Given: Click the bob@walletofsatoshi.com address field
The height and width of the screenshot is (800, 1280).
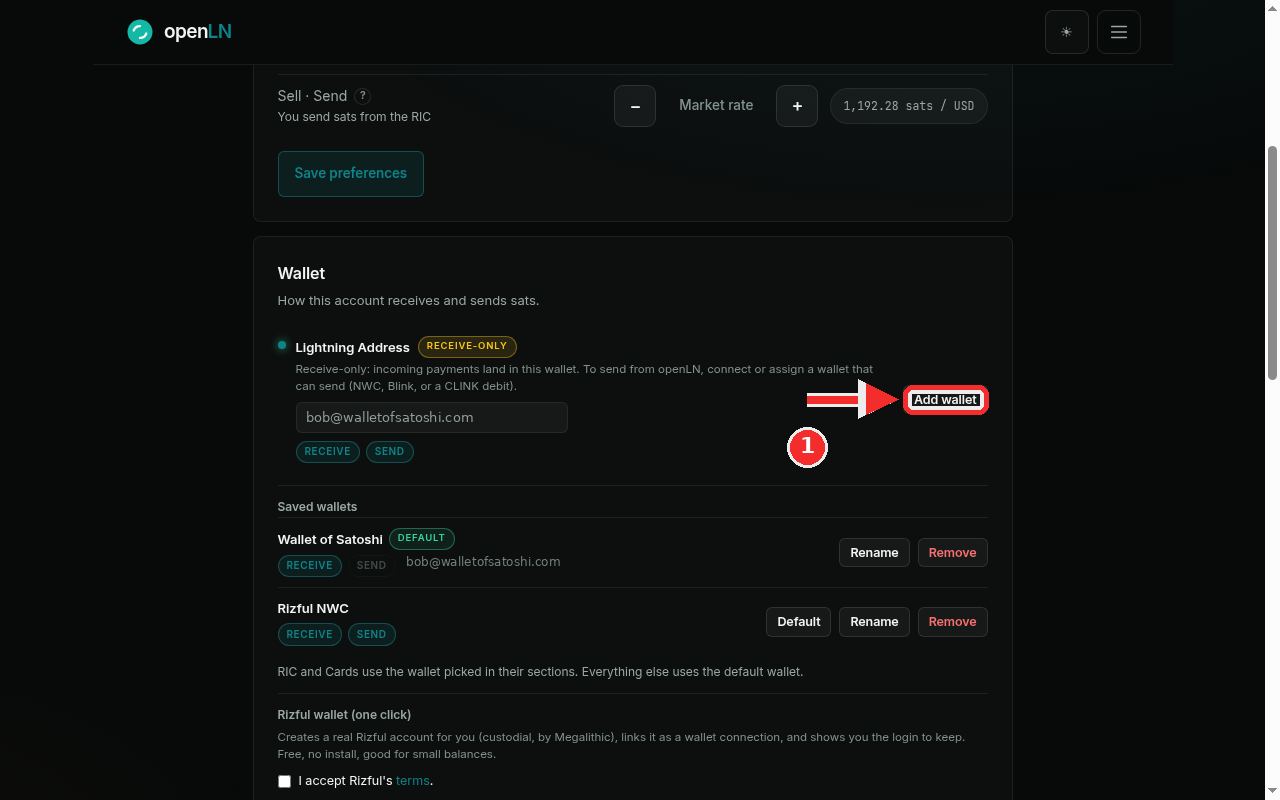Looking at the screenshot, I should [432, 418].
